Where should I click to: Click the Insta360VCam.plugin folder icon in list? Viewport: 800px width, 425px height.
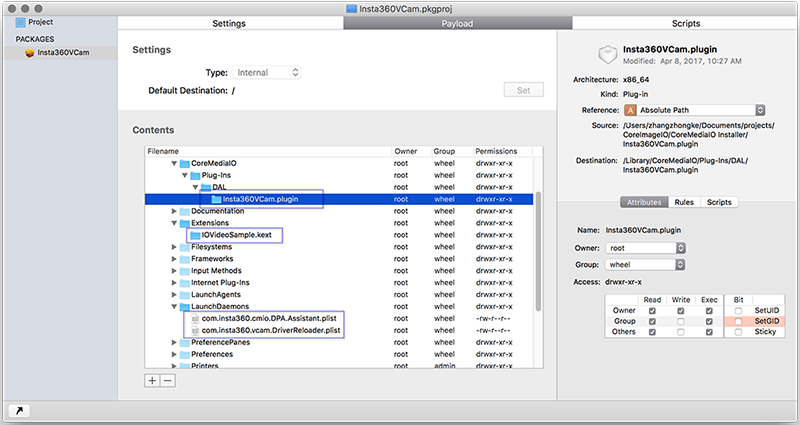[x=216, y=199]
